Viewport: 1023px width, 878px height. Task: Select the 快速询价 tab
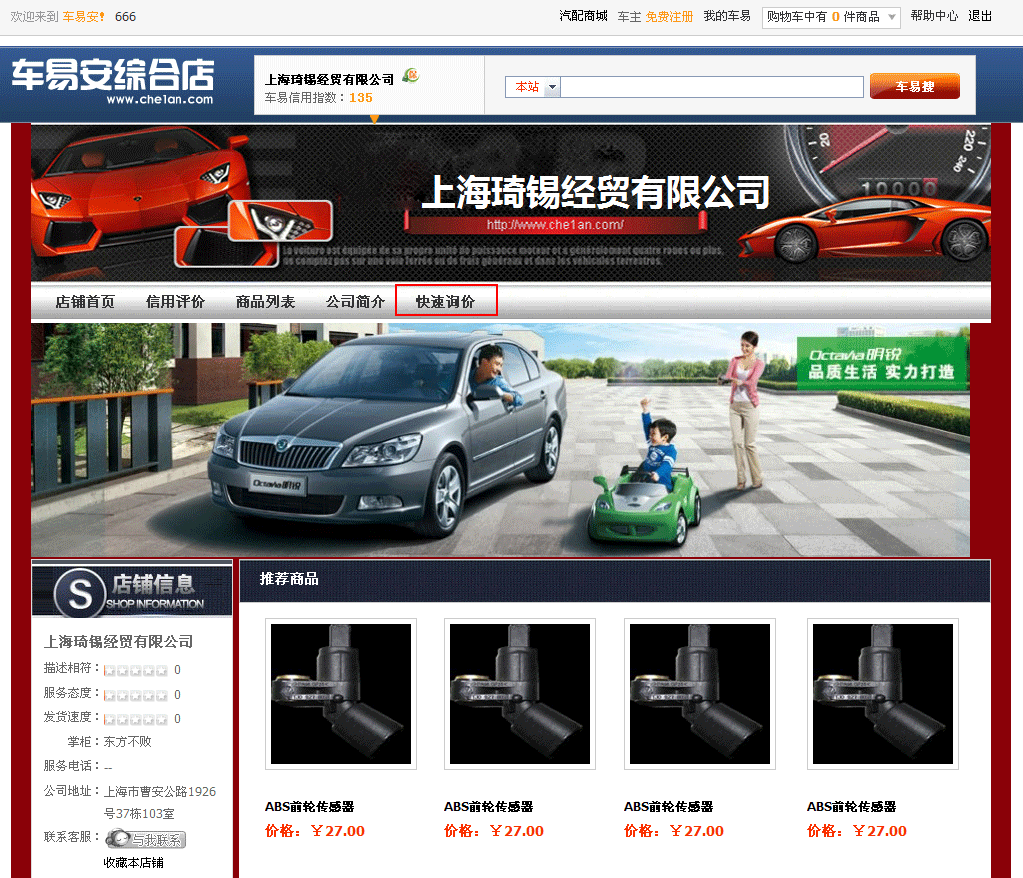click(446, 301)
